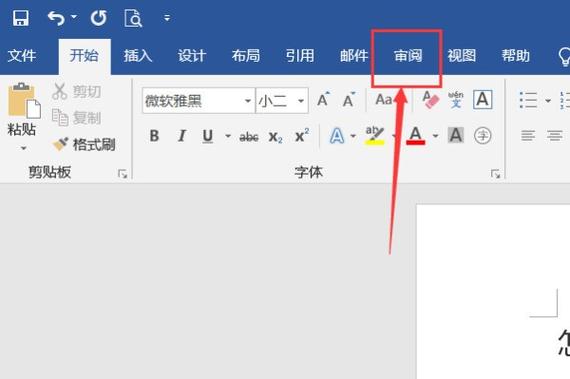Click the lightbulb Tell Me icon
Image resolution: width=570 pixels, height=379 pixels.
coord(565,56)
